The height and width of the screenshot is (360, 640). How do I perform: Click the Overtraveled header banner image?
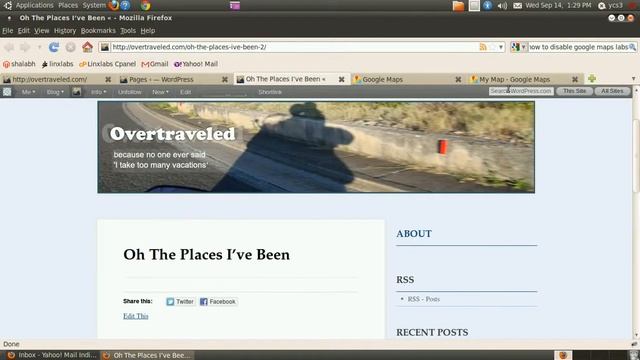[316, 147]
